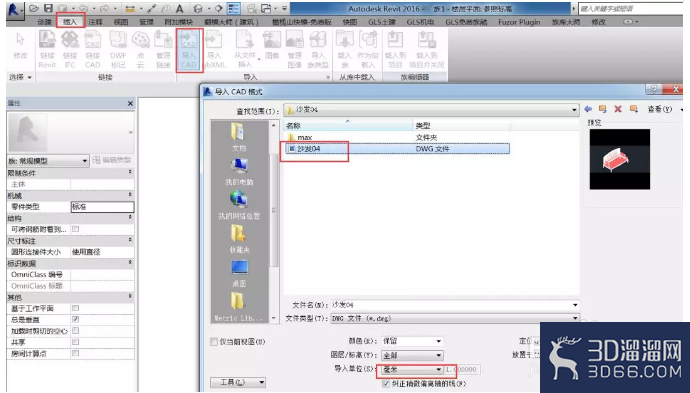Switch to the Insert ribbon tab
This screenshot has height=393, width=690.
[x=70, y=22]
